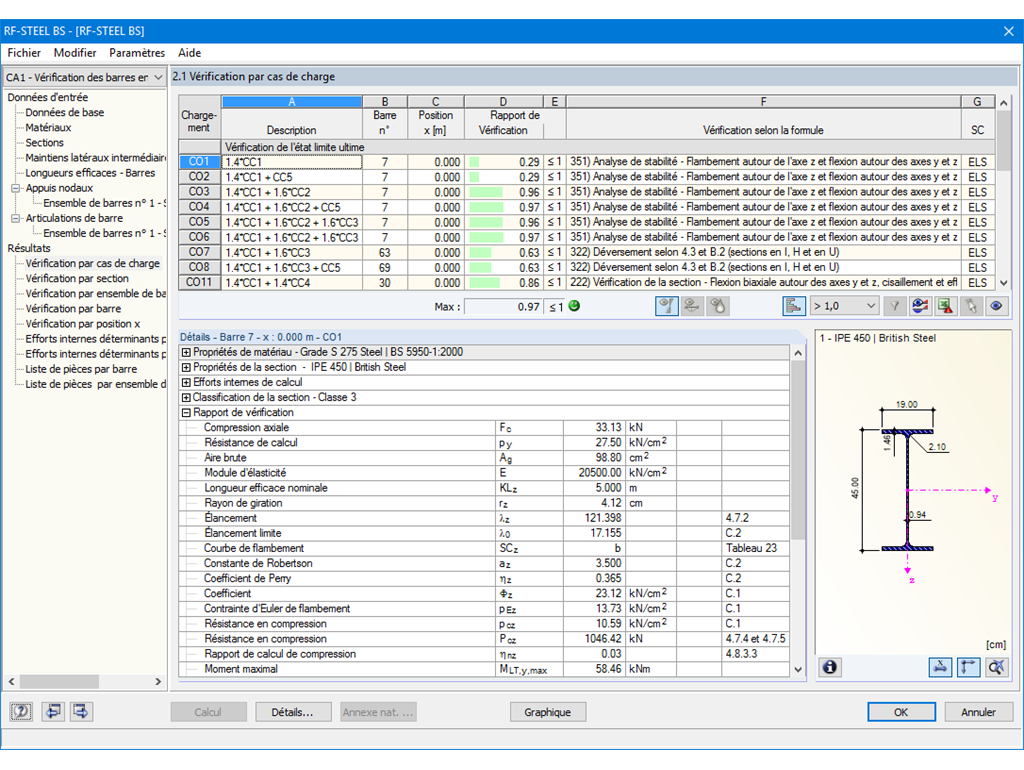1024x770 pixels.
Task: Click the Annuler button
Action: [978, 712]
